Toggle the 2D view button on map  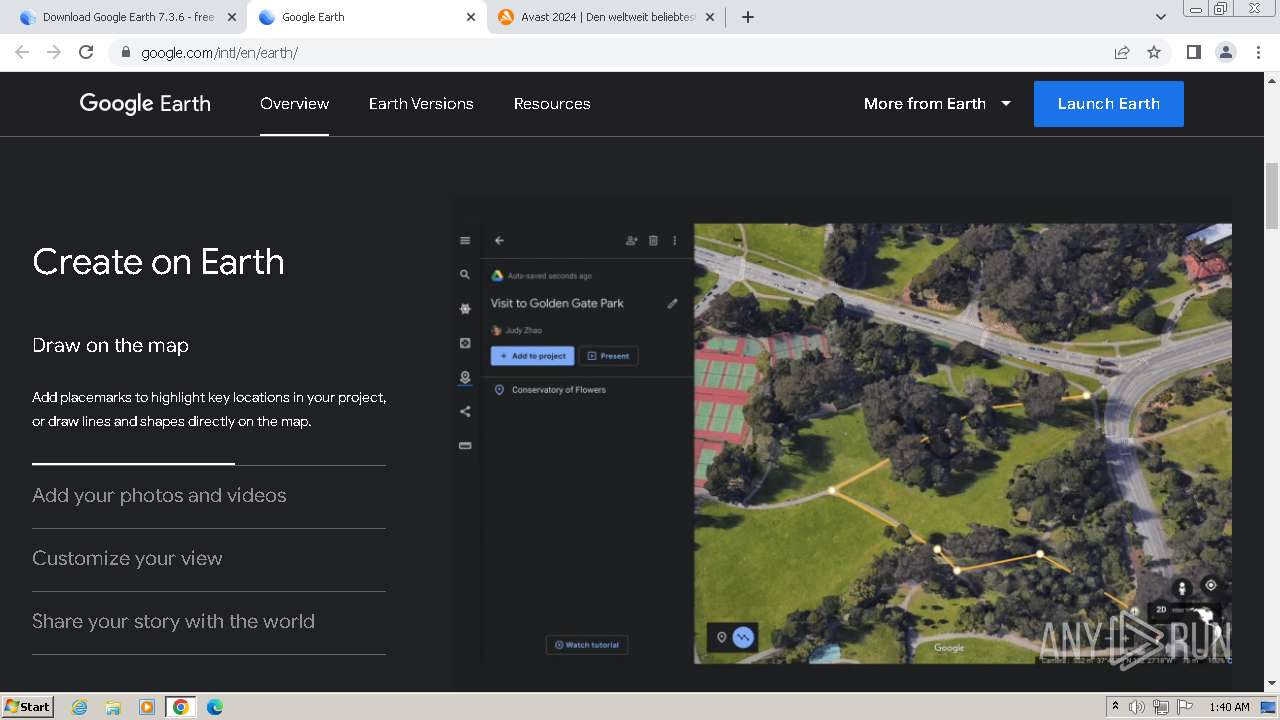coord(1161,609)
